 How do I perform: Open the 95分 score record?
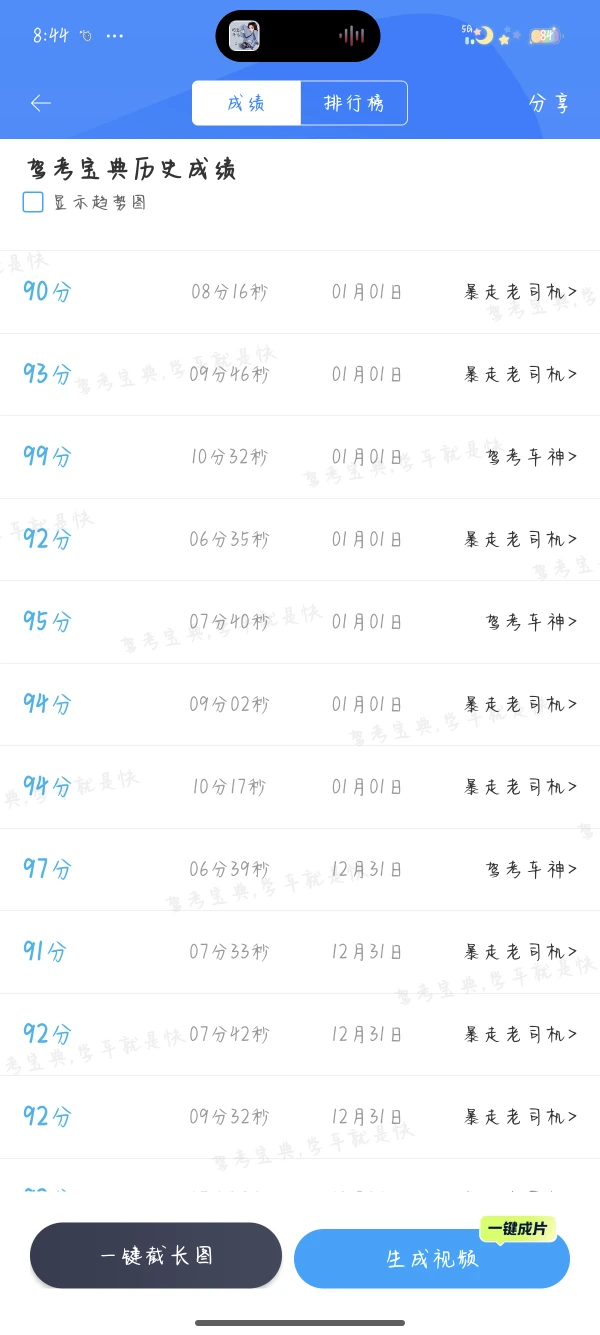click(x=300, y=622)
